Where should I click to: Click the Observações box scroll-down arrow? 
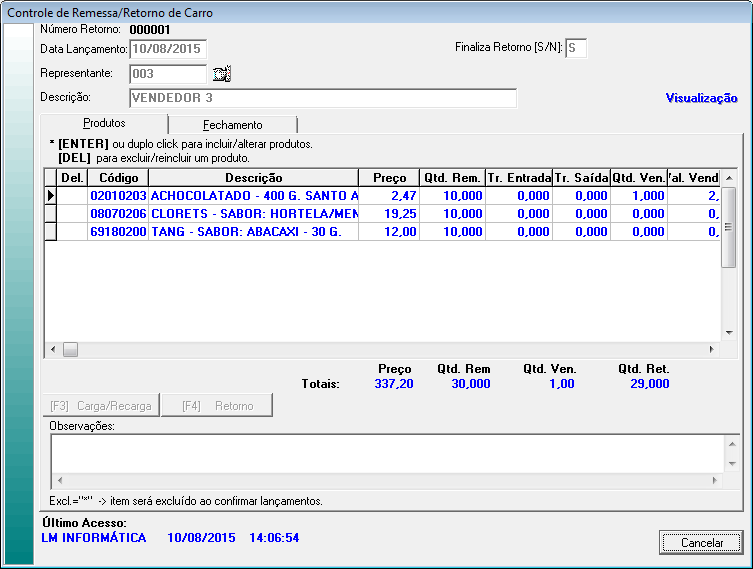pos(731,464)
